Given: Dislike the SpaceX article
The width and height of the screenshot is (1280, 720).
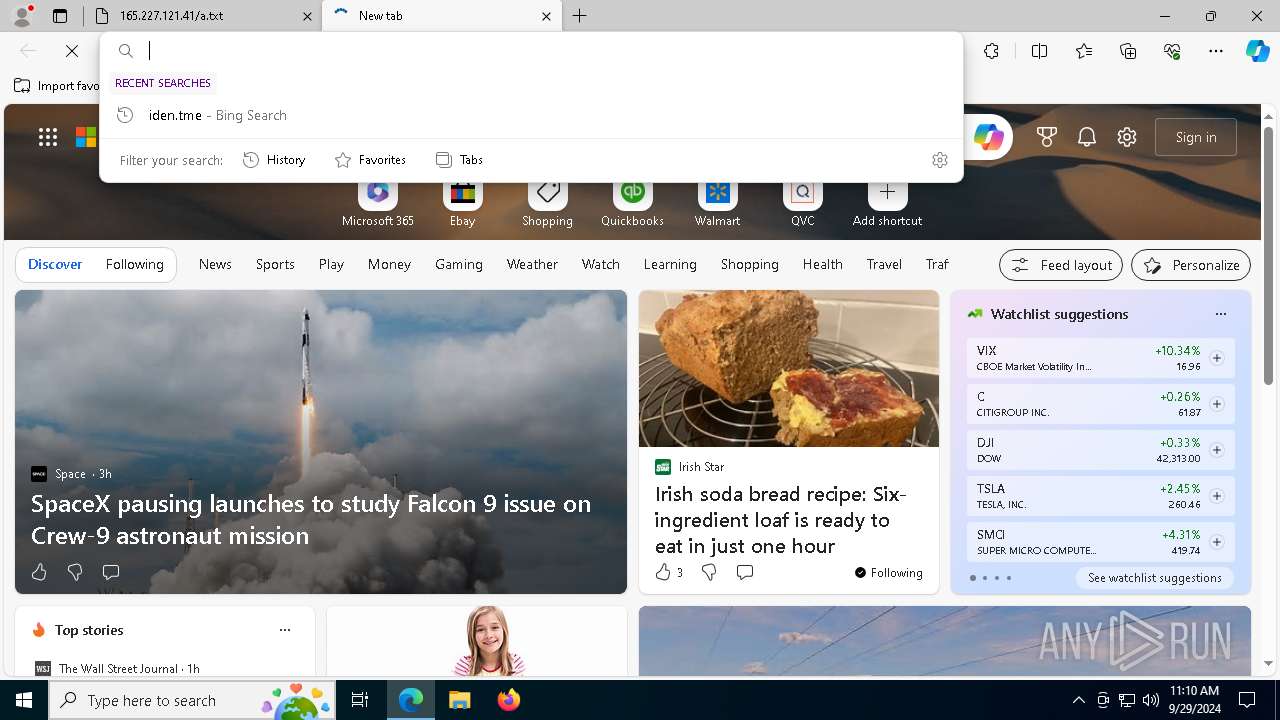Looking at the screenshot, I should pyautogui.click(x=75, y=572).
